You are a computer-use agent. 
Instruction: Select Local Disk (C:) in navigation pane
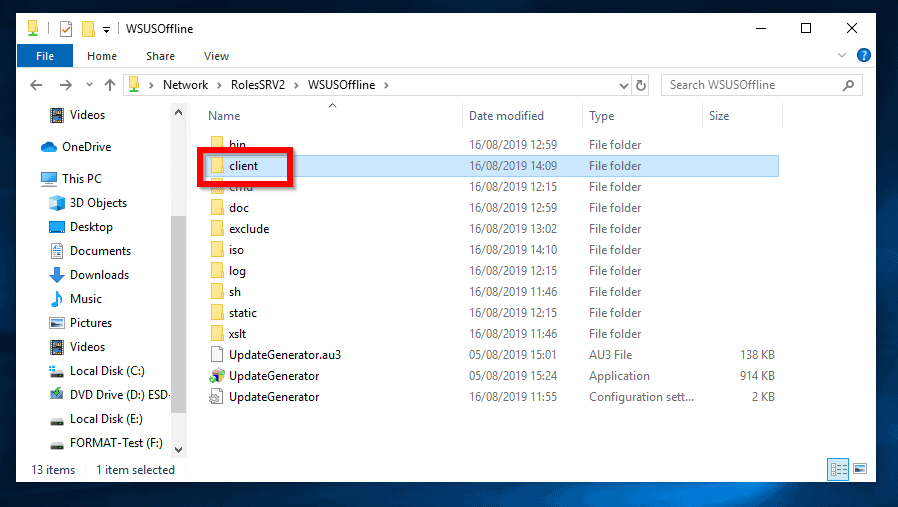107,371
